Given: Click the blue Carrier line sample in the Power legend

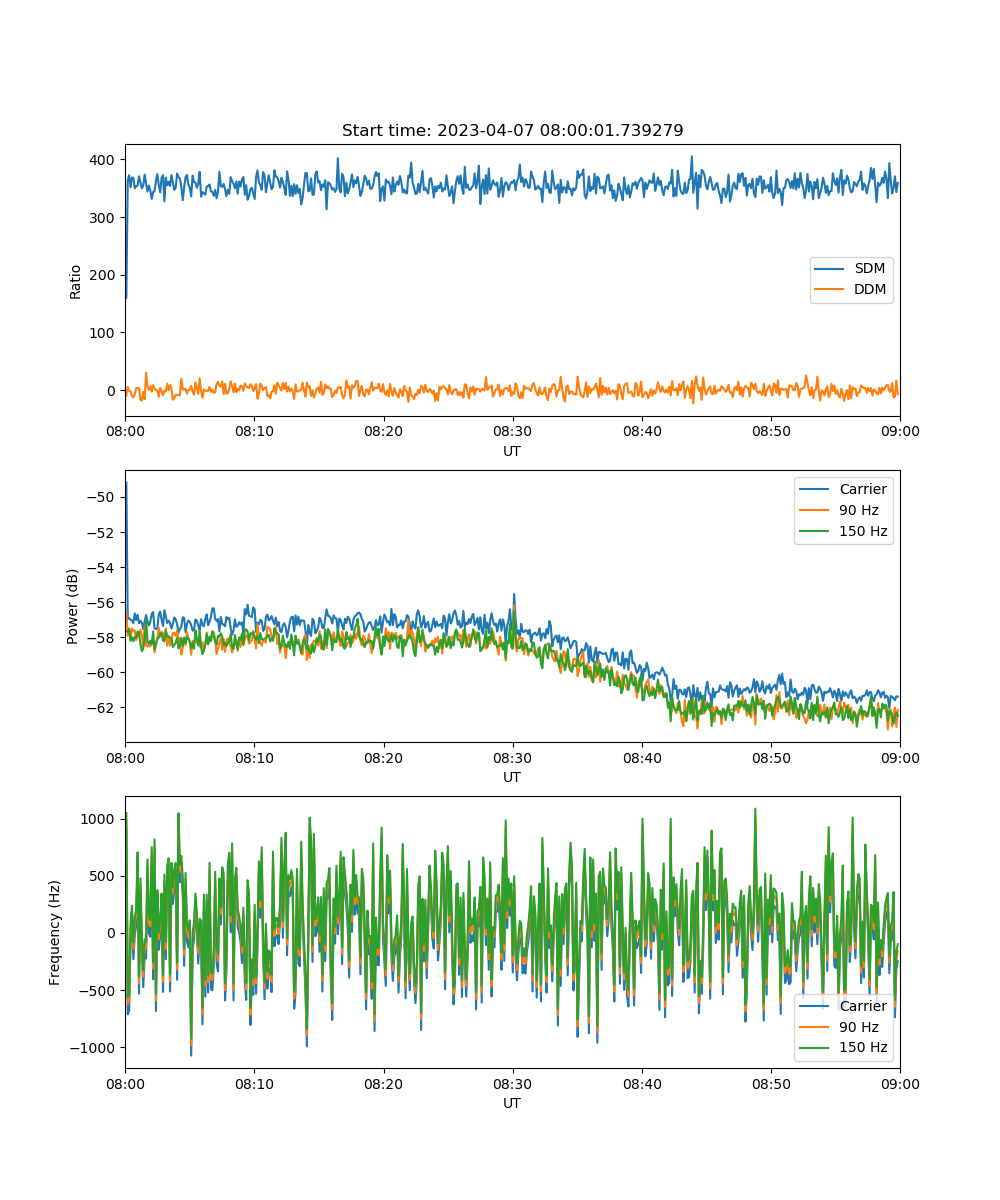Looking at the screenshot, I should (x=816, y=490).
